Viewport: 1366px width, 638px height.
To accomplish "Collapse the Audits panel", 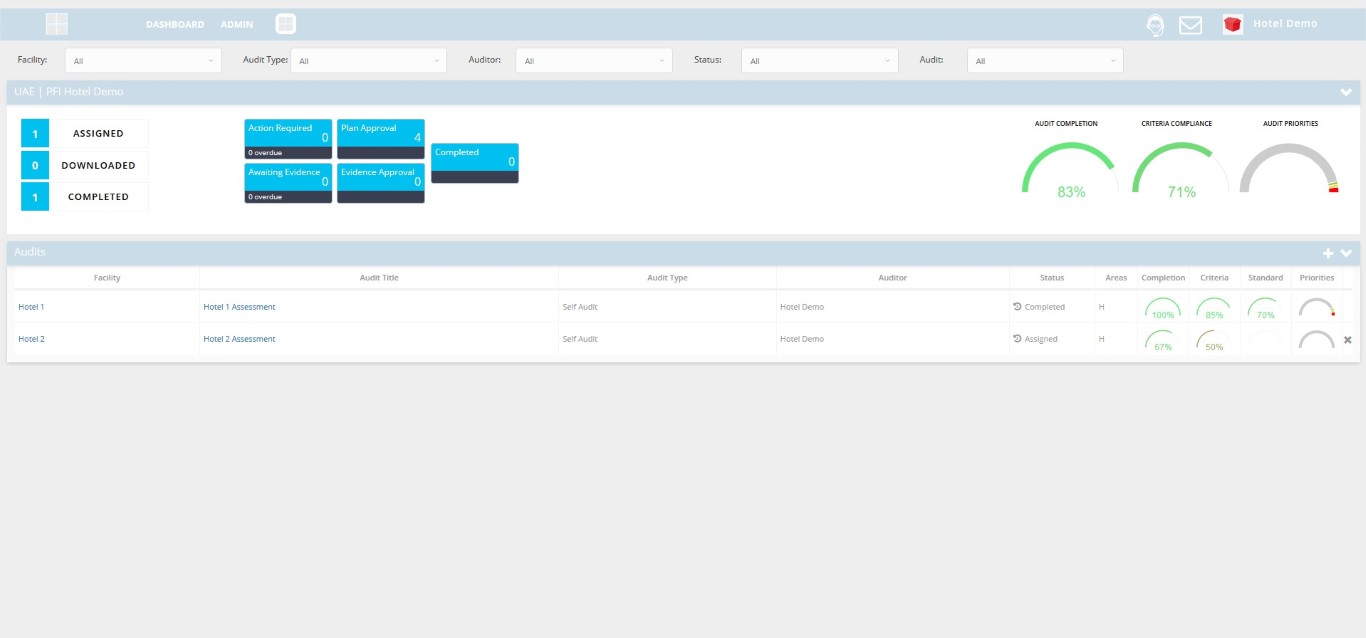I will coord(1346,253).
